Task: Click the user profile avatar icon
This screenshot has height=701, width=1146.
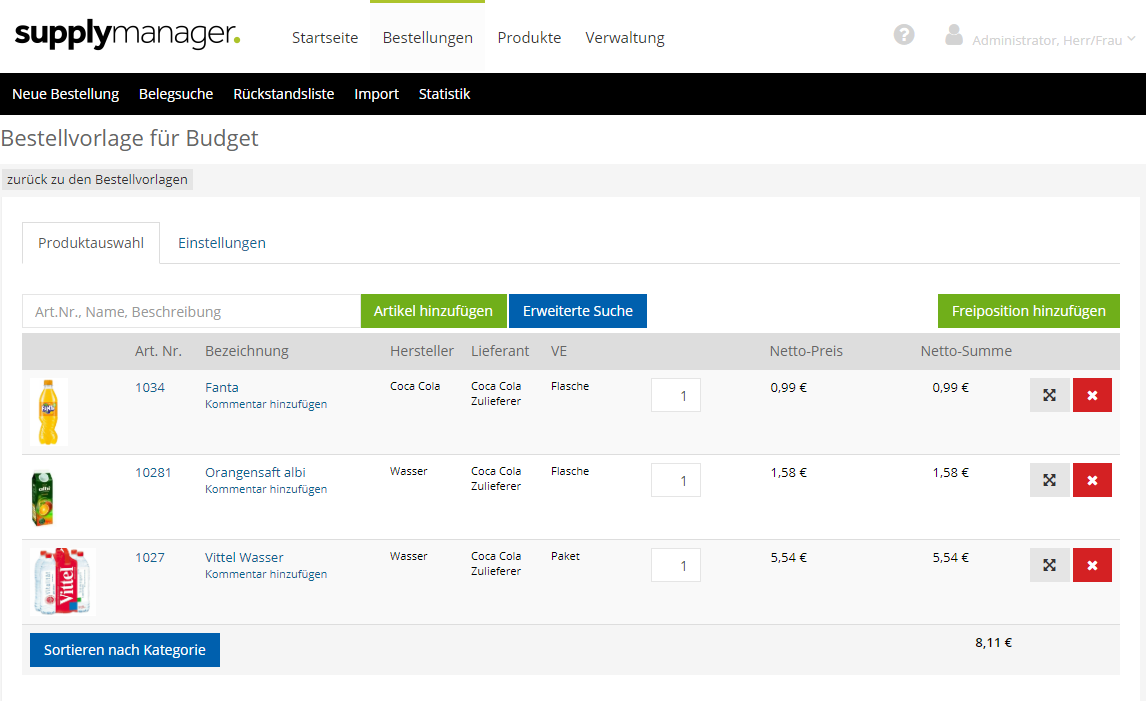Action: click(x=954, y=35)
